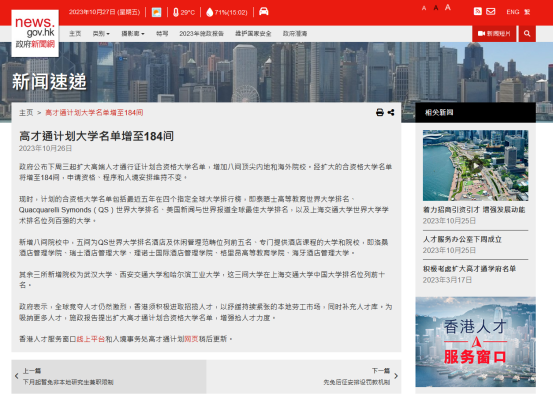Switch the language to ENG

(x=513, y=12)
